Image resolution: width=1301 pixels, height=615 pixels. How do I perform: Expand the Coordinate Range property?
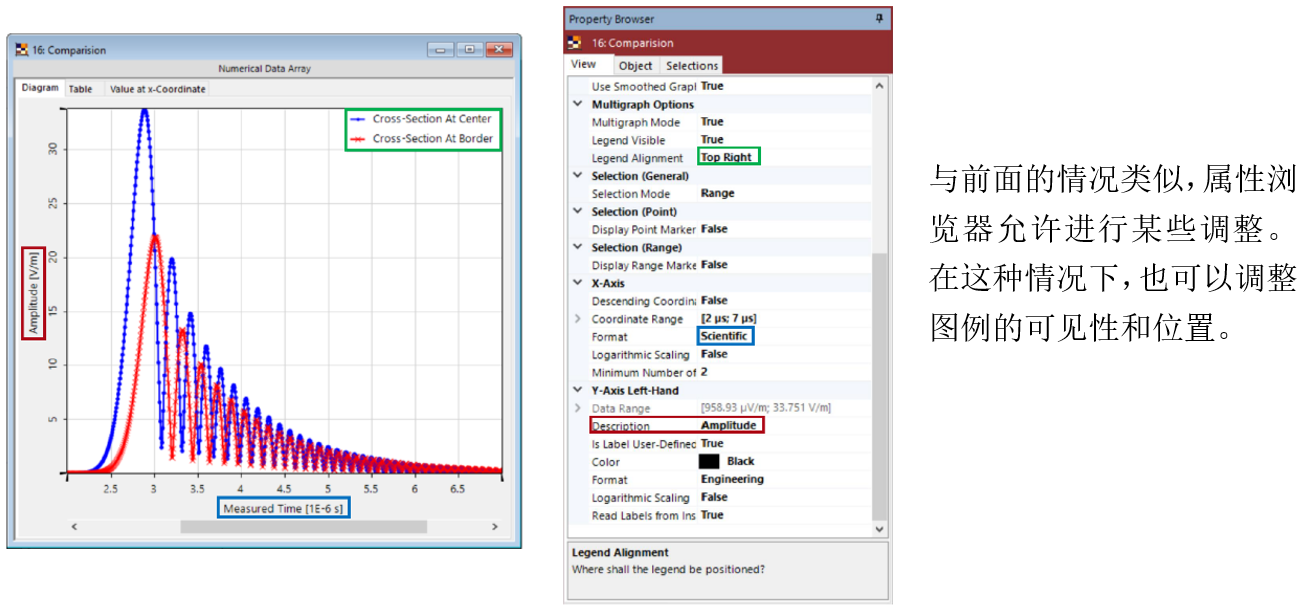(577, 319)
